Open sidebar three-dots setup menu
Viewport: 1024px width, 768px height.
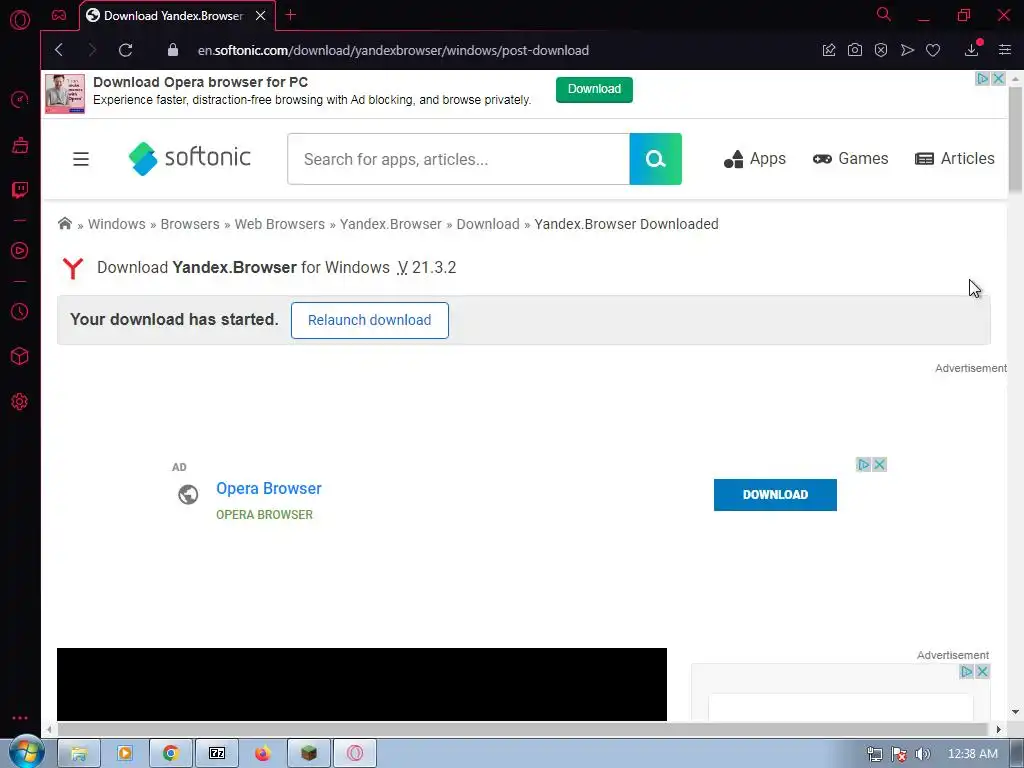point(20,718)
